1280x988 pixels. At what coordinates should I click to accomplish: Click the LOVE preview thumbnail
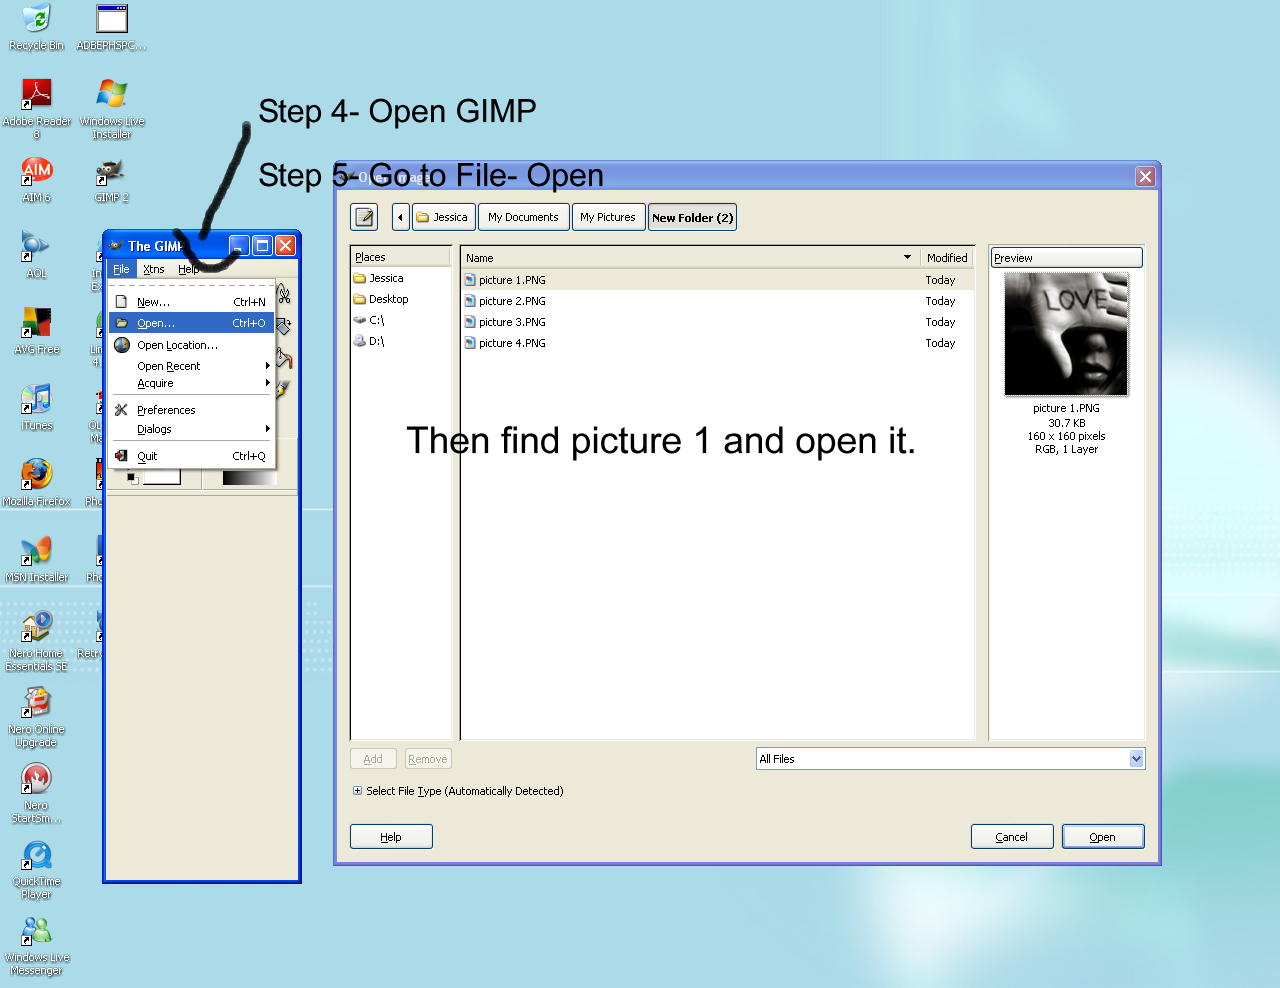pyautogui.click(x=1066, y=334)
